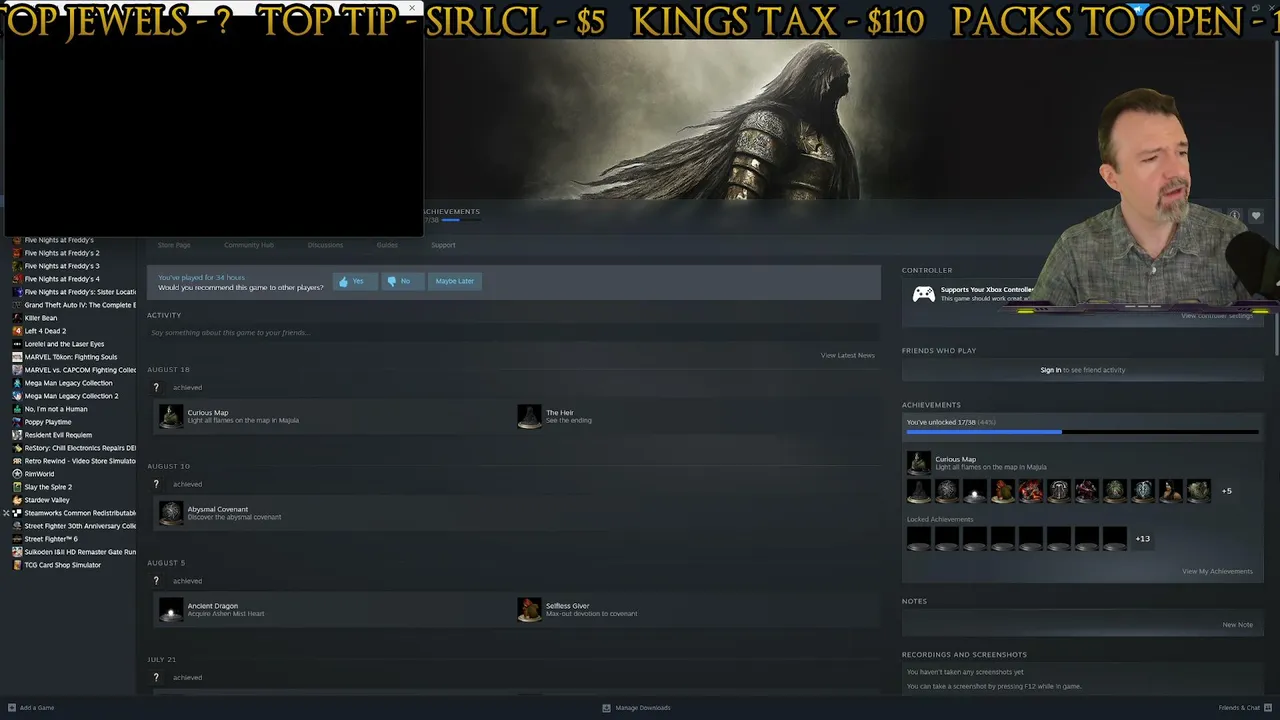
Task: Click the Mega Man Legacy Collection 2 icon
Action: tap(17, 396)
